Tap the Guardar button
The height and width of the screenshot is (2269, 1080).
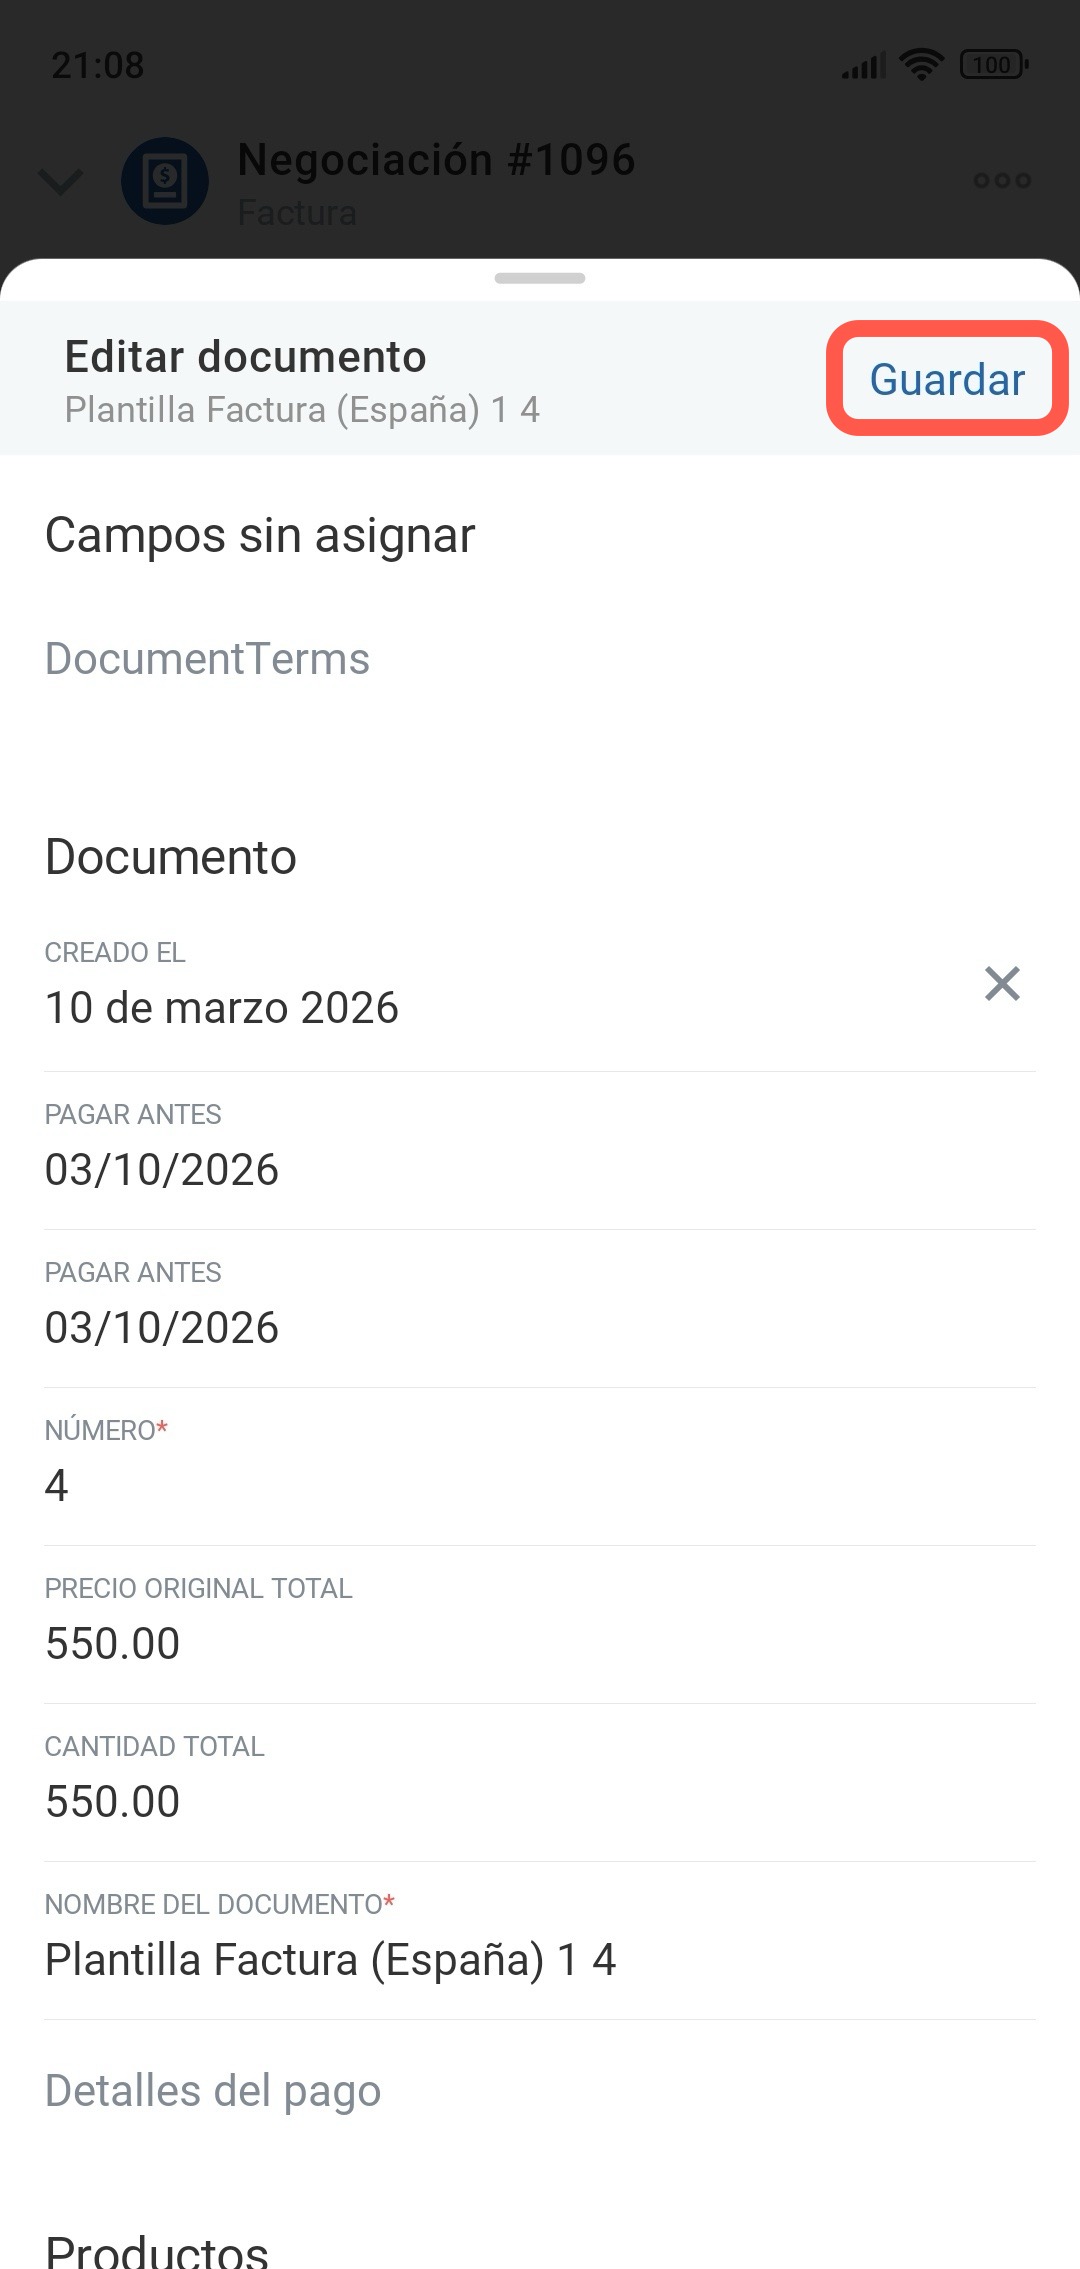click(x=947, y=379)
